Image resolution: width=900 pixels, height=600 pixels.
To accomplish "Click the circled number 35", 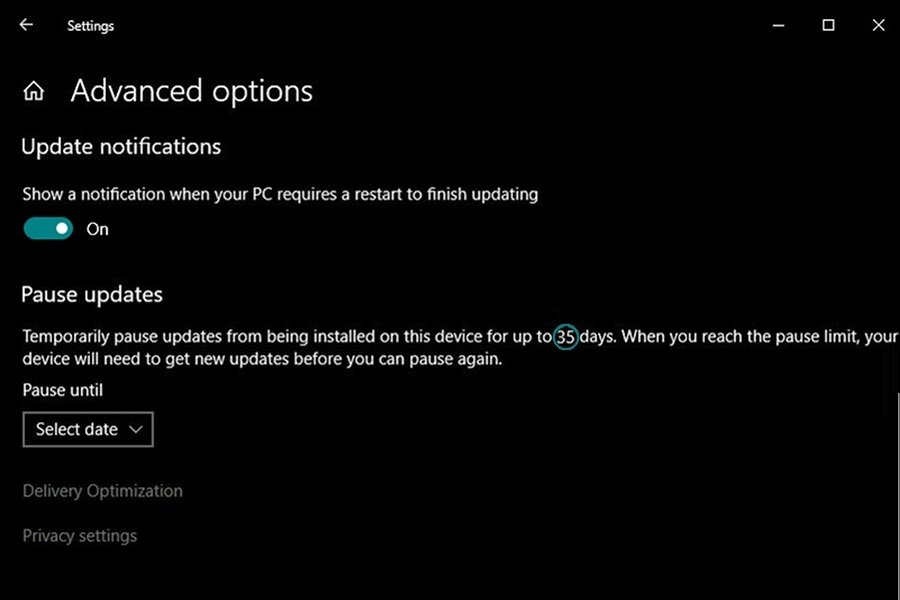I will (x=566, y=337).
